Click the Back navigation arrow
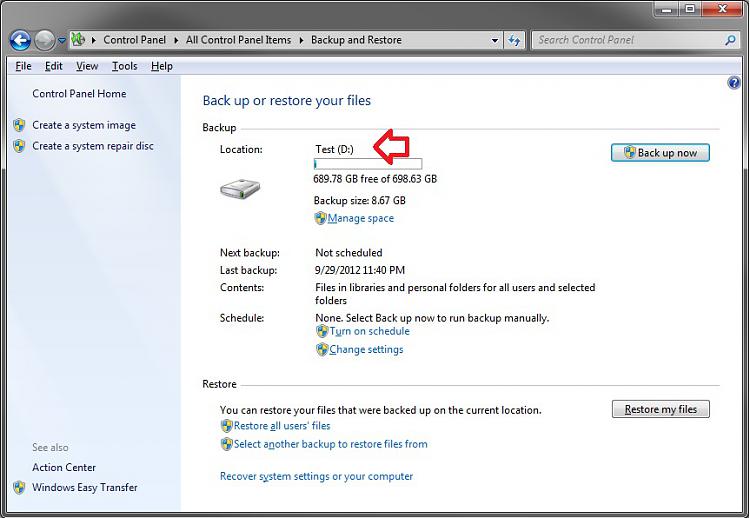The height and width of the screenshot is (518, 750). [x=20, y=41]
